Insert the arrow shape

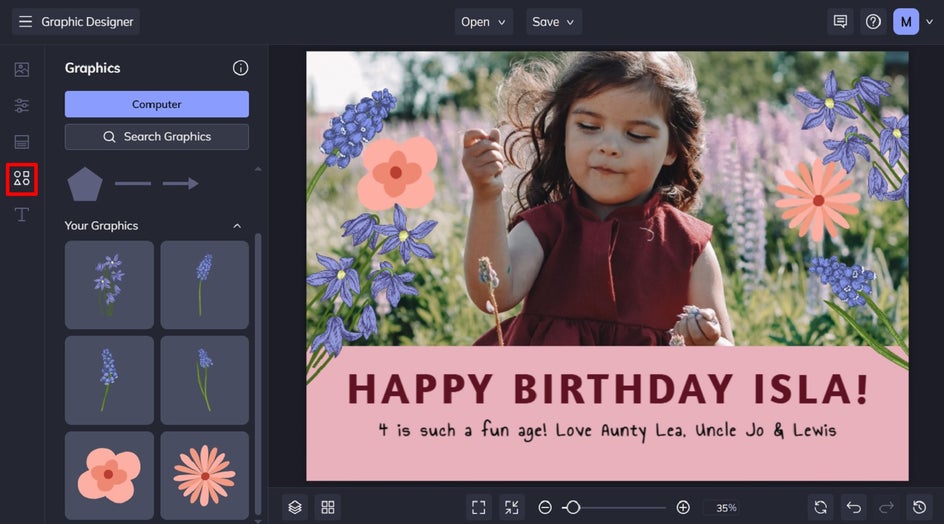coord(181,183)
